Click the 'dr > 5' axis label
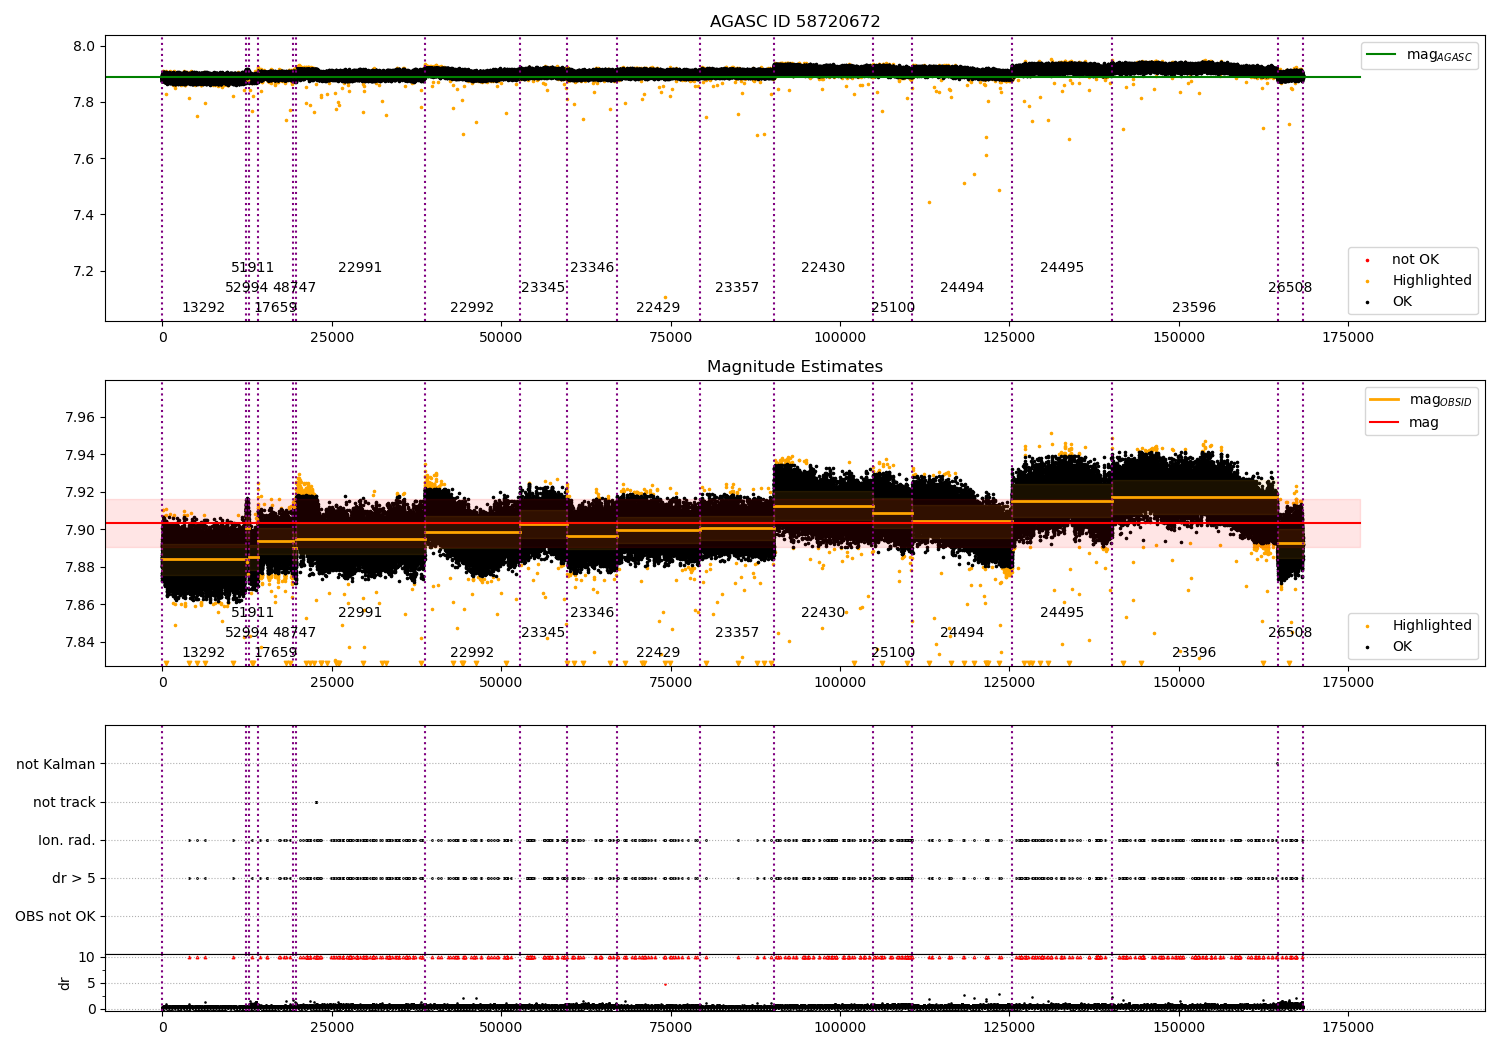1500x1050 pixels. (x=74, y=878)
